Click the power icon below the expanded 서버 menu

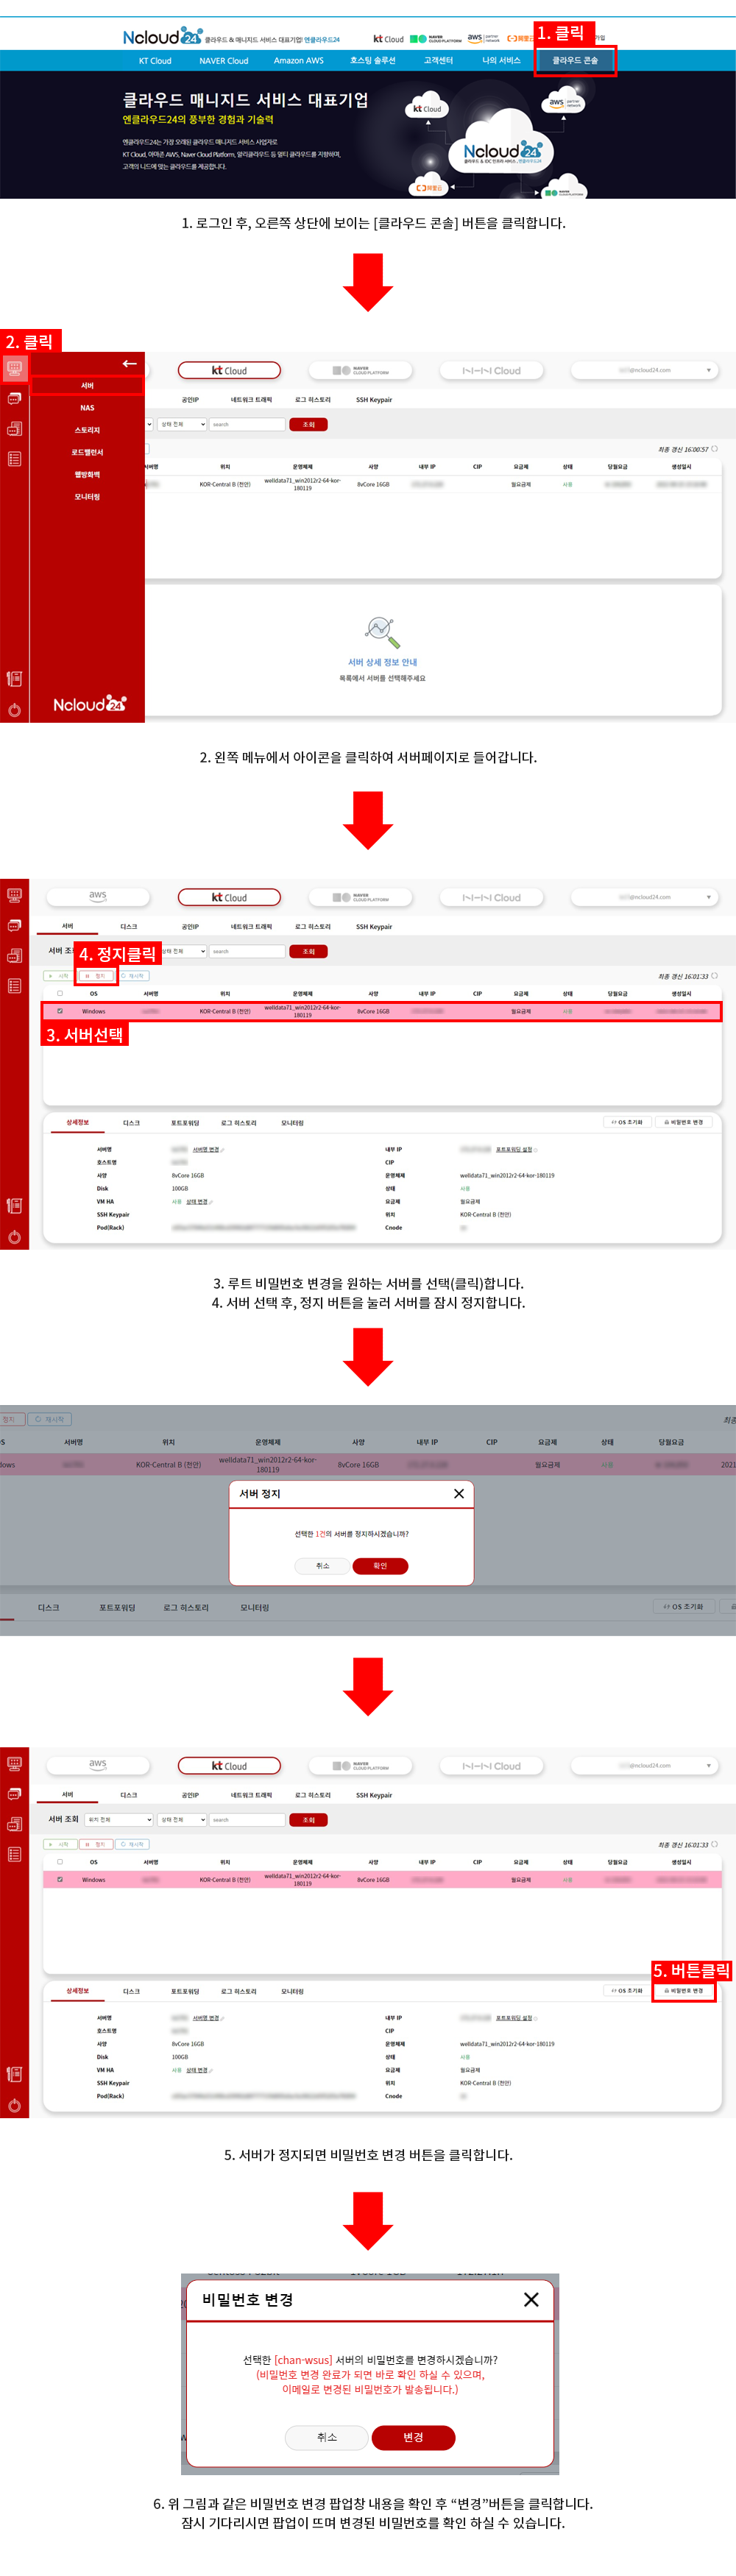coord(14,710)
